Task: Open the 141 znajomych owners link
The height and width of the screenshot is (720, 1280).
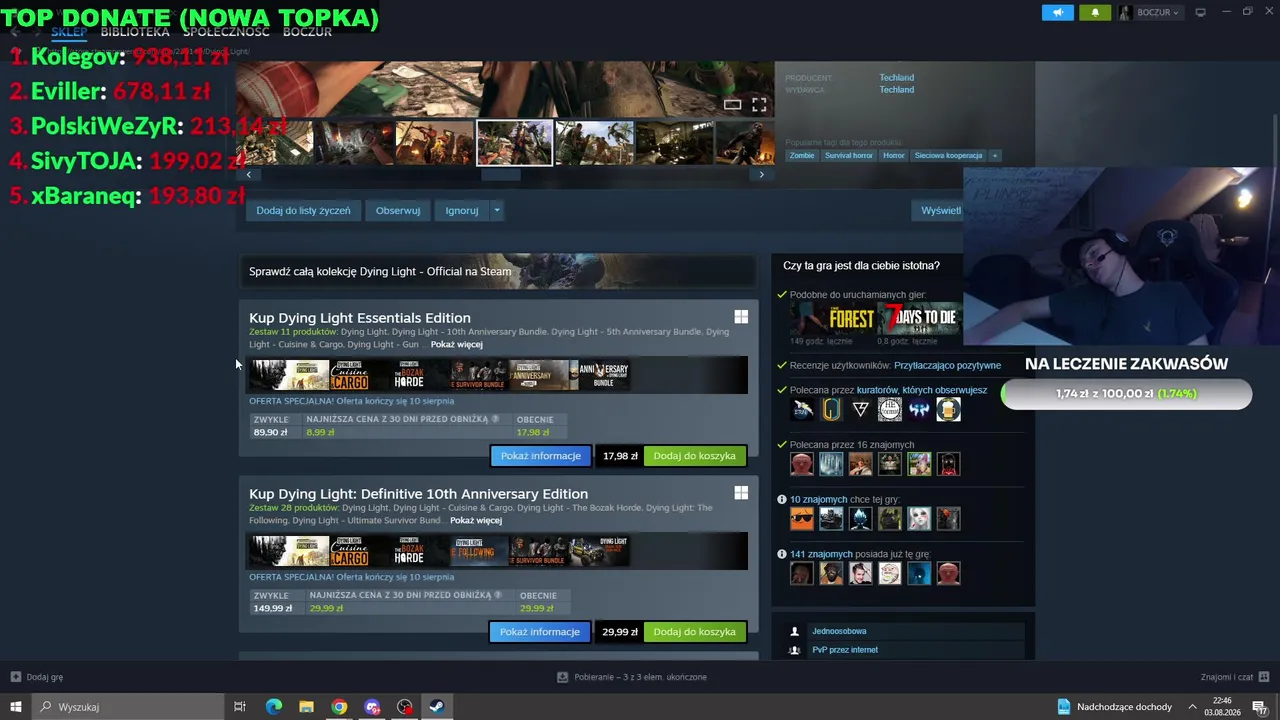Action: 821,554
